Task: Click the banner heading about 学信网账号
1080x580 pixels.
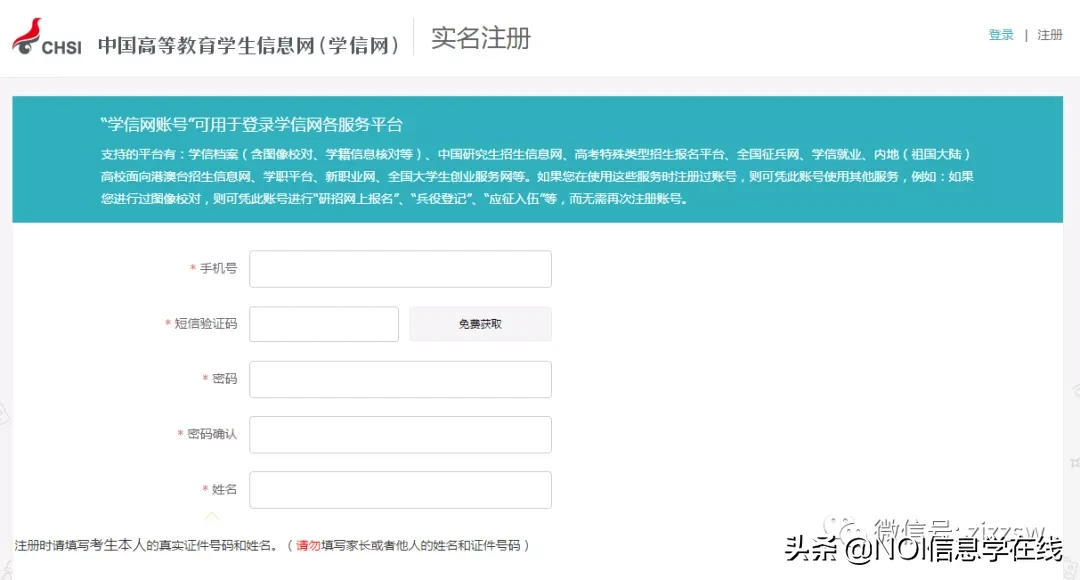Action: pyautogui.click(x=253, y=124)
